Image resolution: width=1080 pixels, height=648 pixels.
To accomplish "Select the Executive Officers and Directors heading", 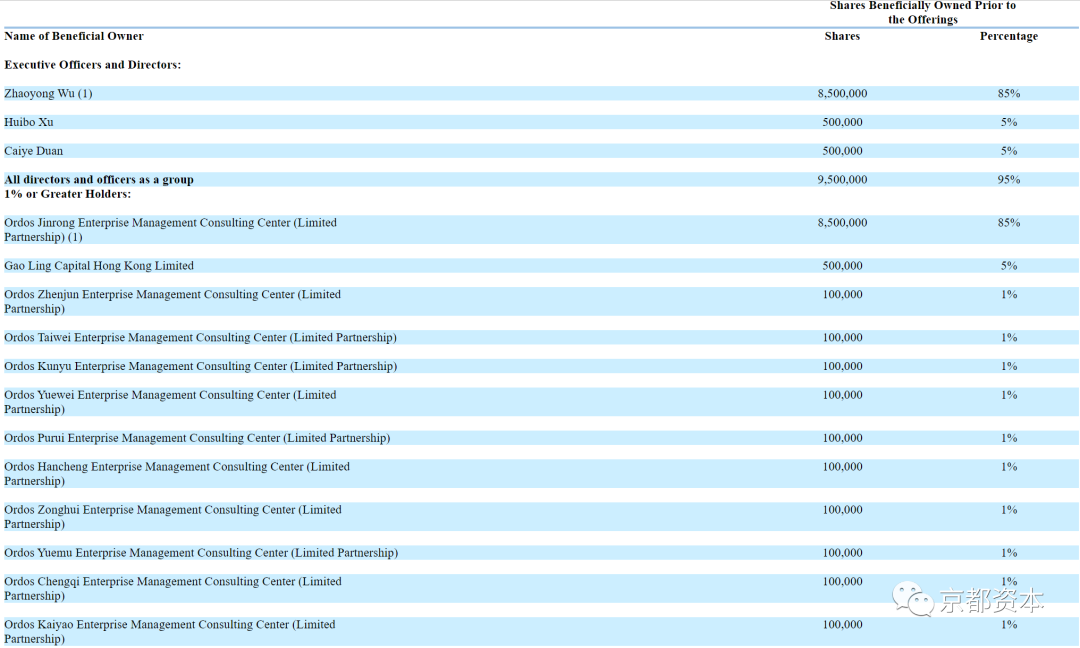I will click(x=92, y=65).
